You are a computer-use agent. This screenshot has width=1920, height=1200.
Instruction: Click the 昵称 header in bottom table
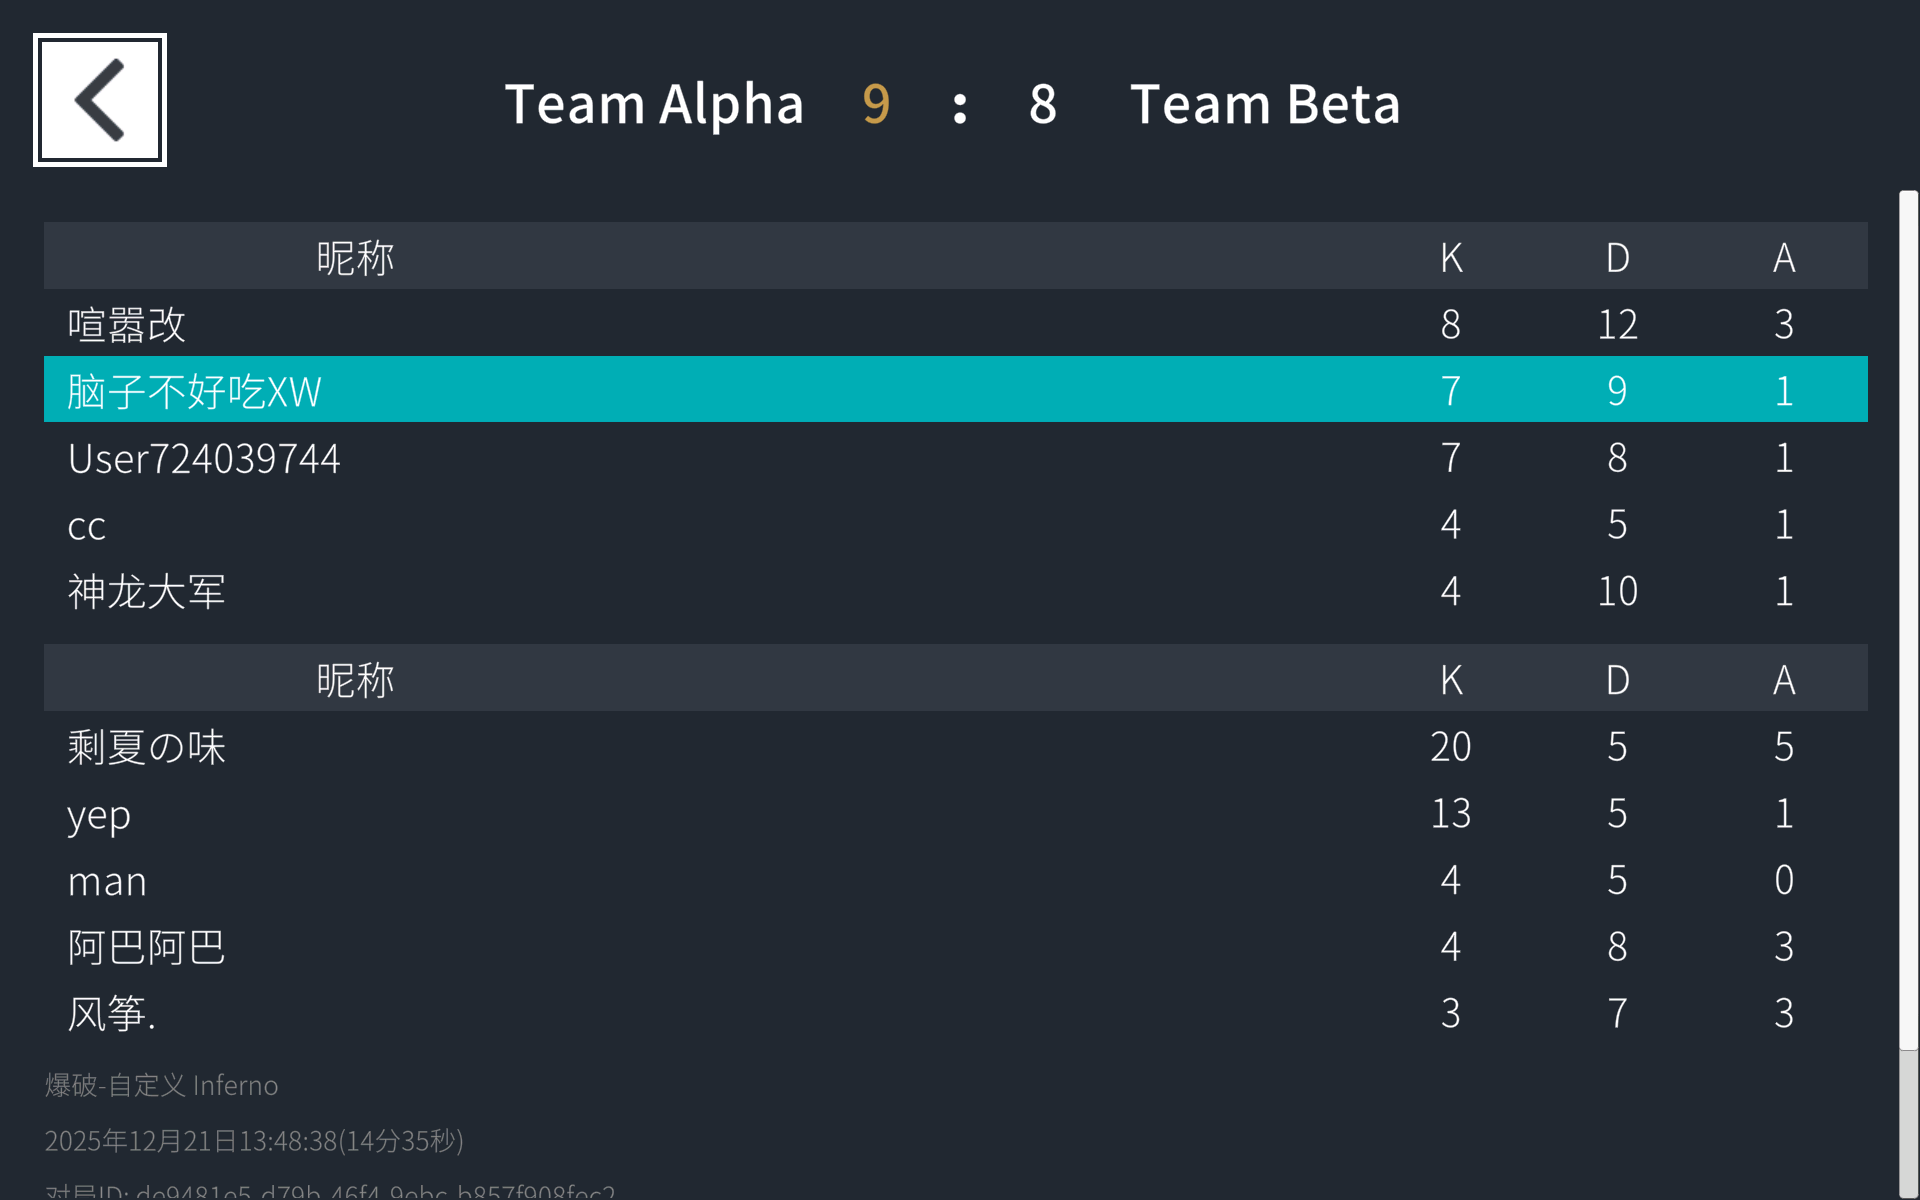point(355,679)
